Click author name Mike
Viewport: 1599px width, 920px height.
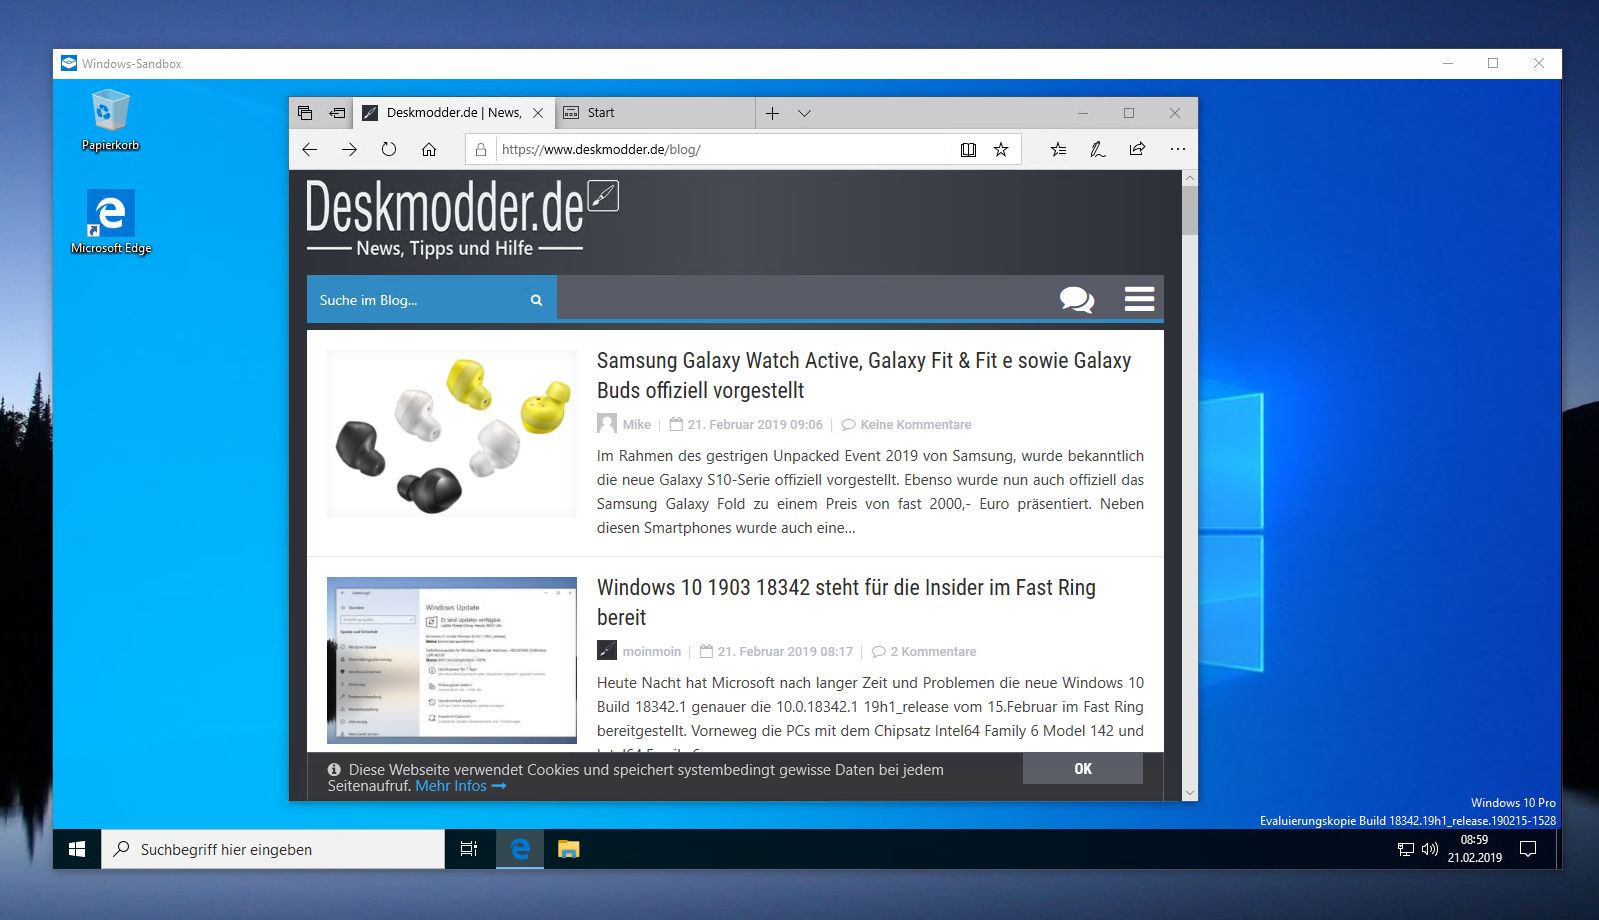[636, 424]
